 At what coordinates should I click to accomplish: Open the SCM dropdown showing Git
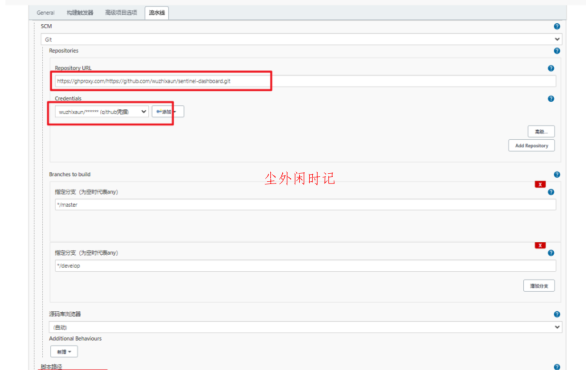coord(301,39)
